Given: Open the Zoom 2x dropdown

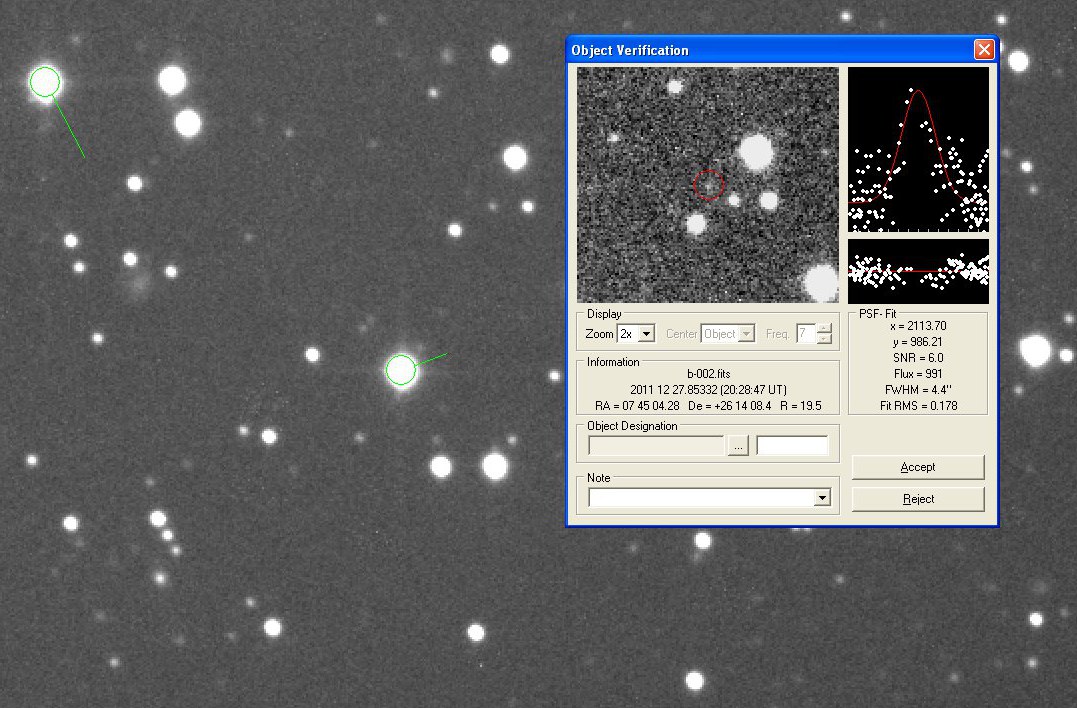Looking at the screenshot, I should coord(646,334).
